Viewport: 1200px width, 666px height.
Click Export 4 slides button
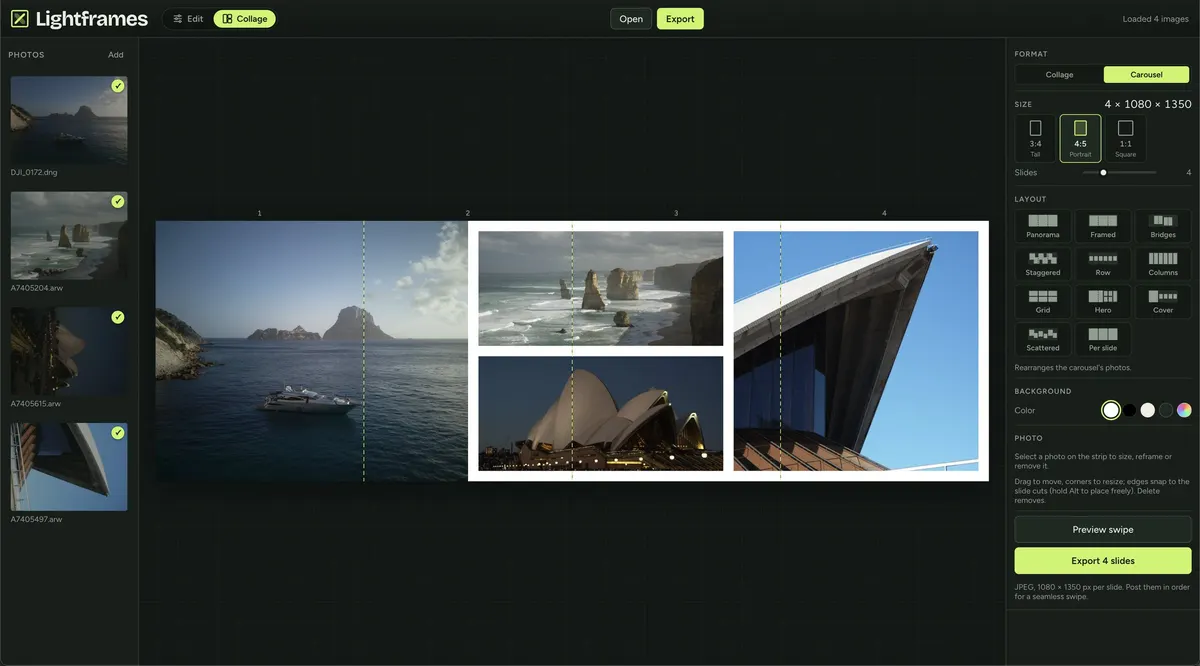coord(1103,560)
